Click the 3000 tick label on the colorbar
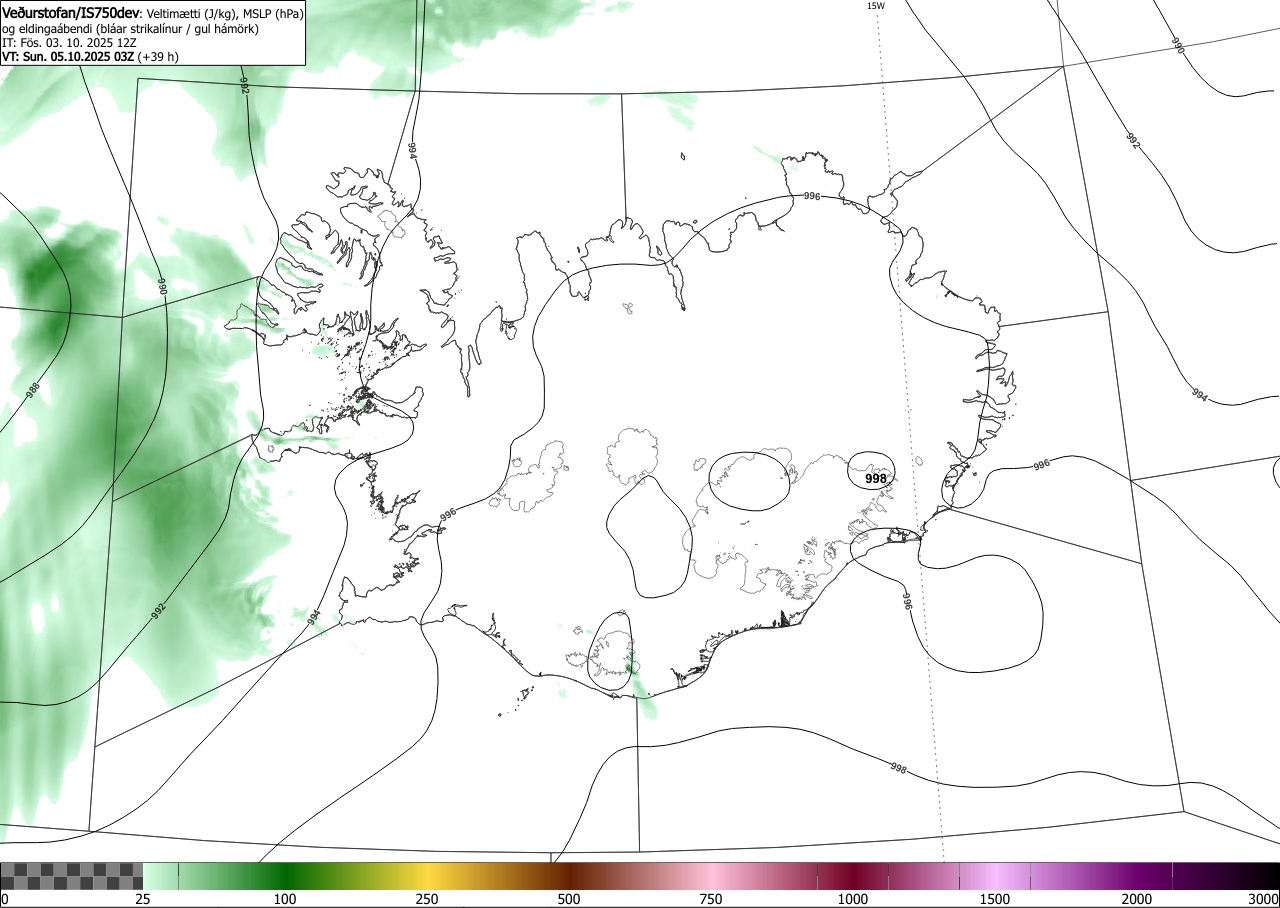The height and width of the screenshot is (908, 1280). (x=1263, y=899)
